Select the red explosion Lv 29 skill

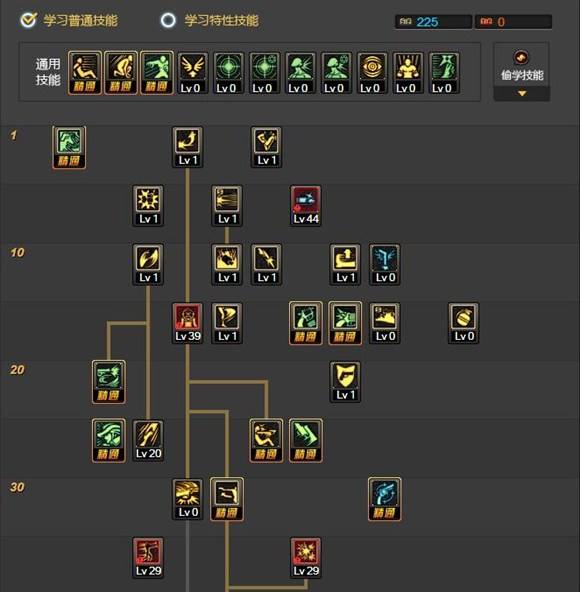click(x=305, y=558)
